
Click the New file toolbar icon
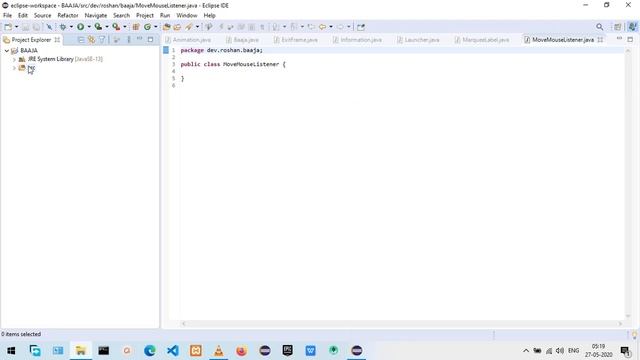coord(8,27)
